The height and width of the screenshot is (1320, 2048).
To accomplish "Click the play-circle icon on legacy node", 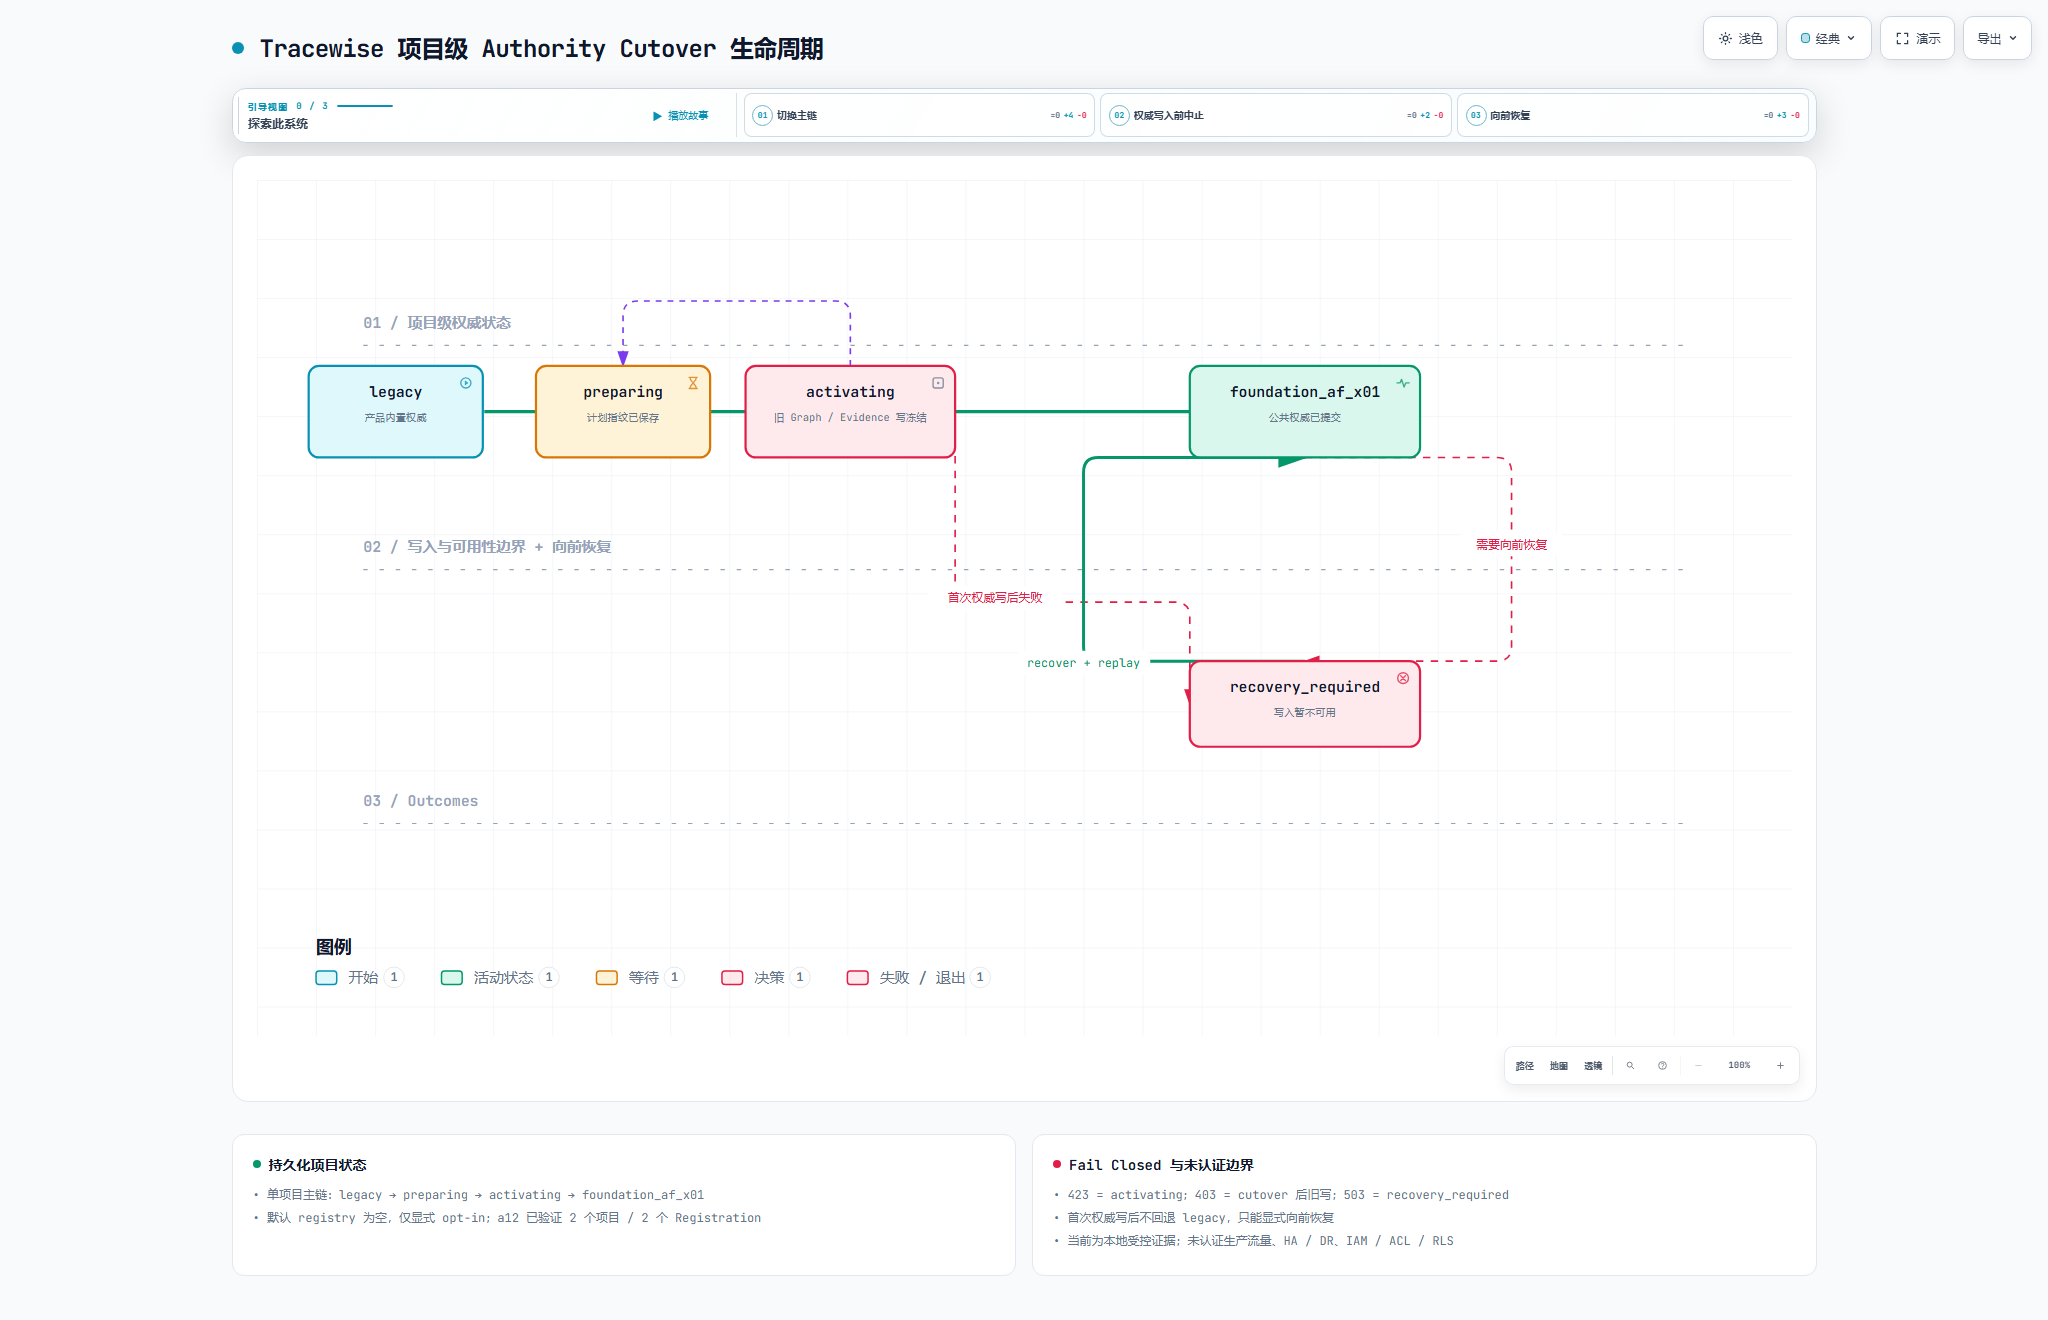I will 466,383.
